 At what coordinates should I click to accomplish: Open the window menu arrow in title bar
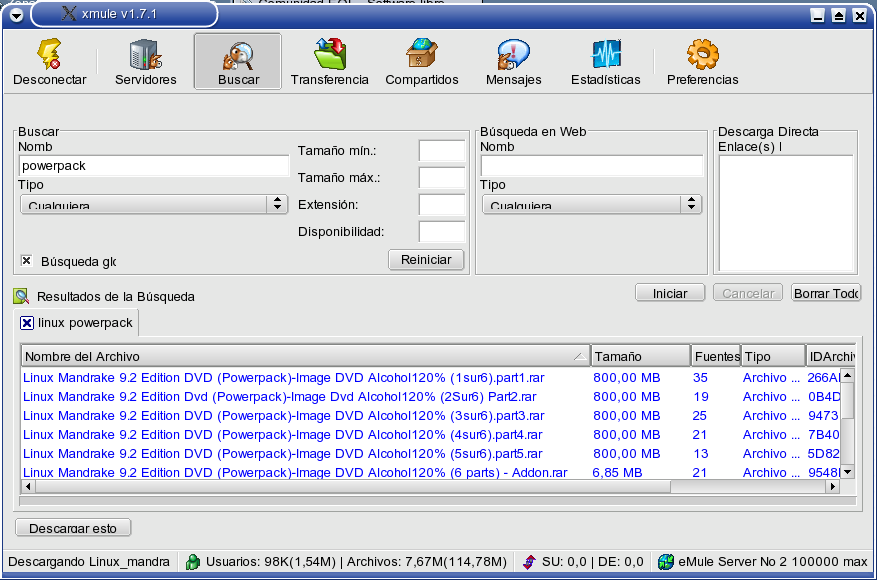[16, 15]
